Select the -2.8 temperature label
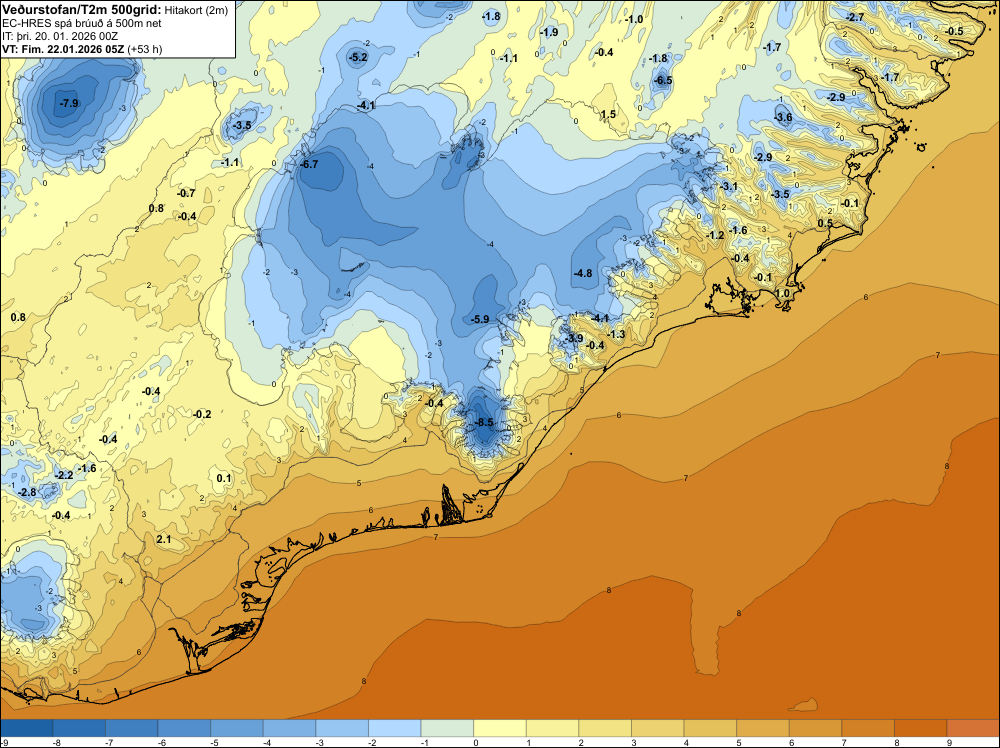 pyautogui.click(x=27, y=492)
